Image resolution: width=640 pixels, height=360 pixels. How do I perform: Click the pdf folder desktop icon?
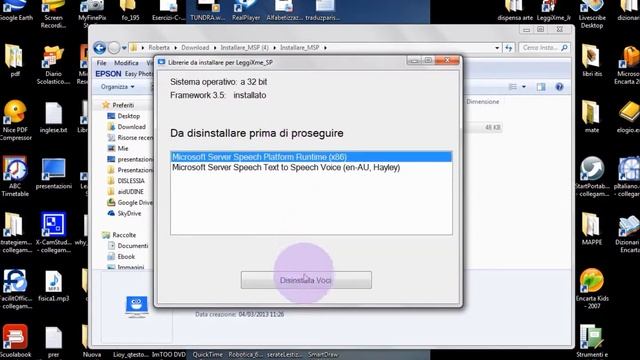[14, 60]
